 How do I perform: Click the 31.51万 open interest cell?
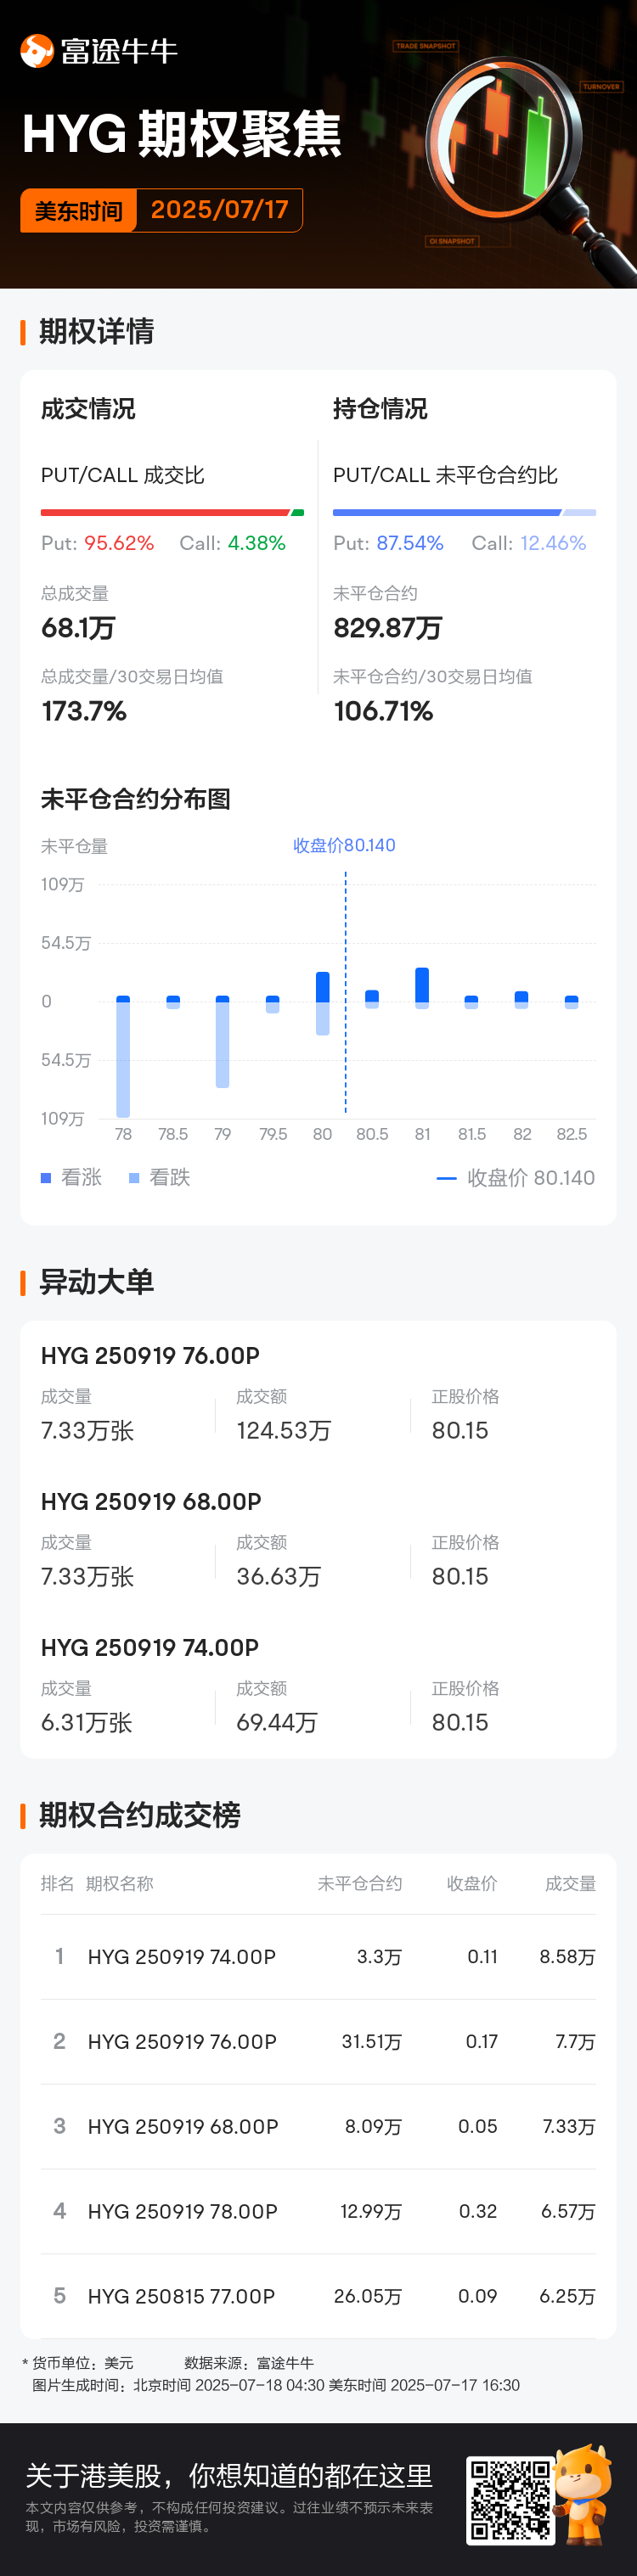click(x=372, y=2042)
